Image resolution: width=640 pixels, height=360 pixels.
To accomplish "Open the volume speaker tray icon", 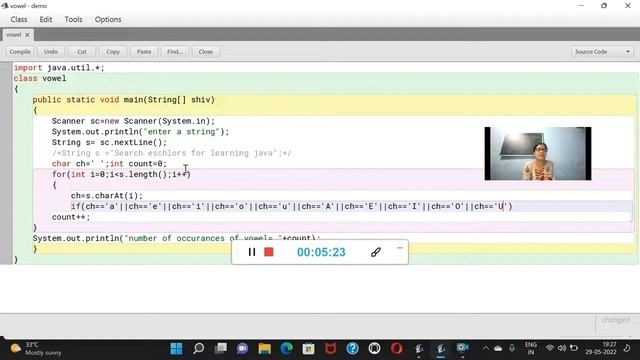I will [x=562, y=349].
